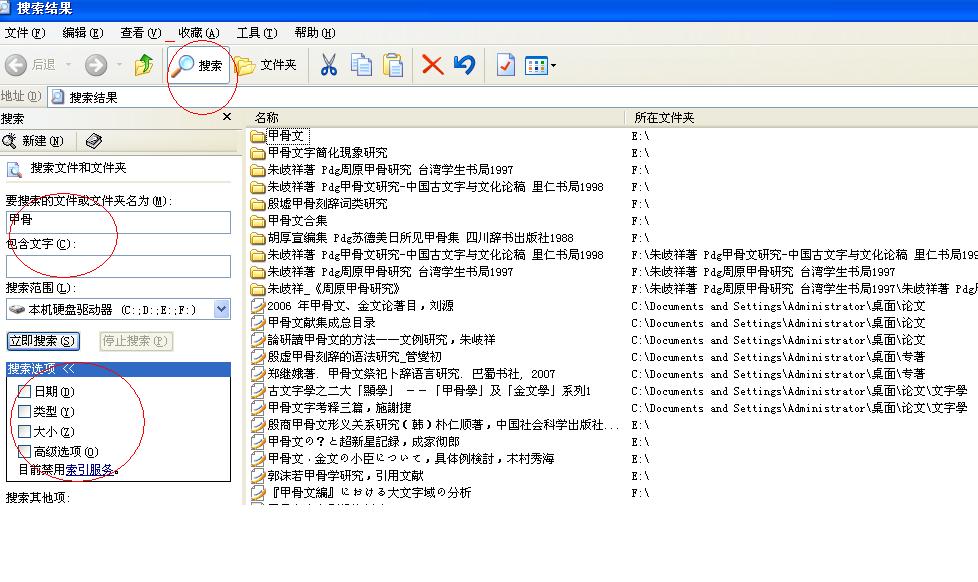Screen dimensions: 978x582
Task: Collapse the 搜索选项 section header
Action: (68, 370)
